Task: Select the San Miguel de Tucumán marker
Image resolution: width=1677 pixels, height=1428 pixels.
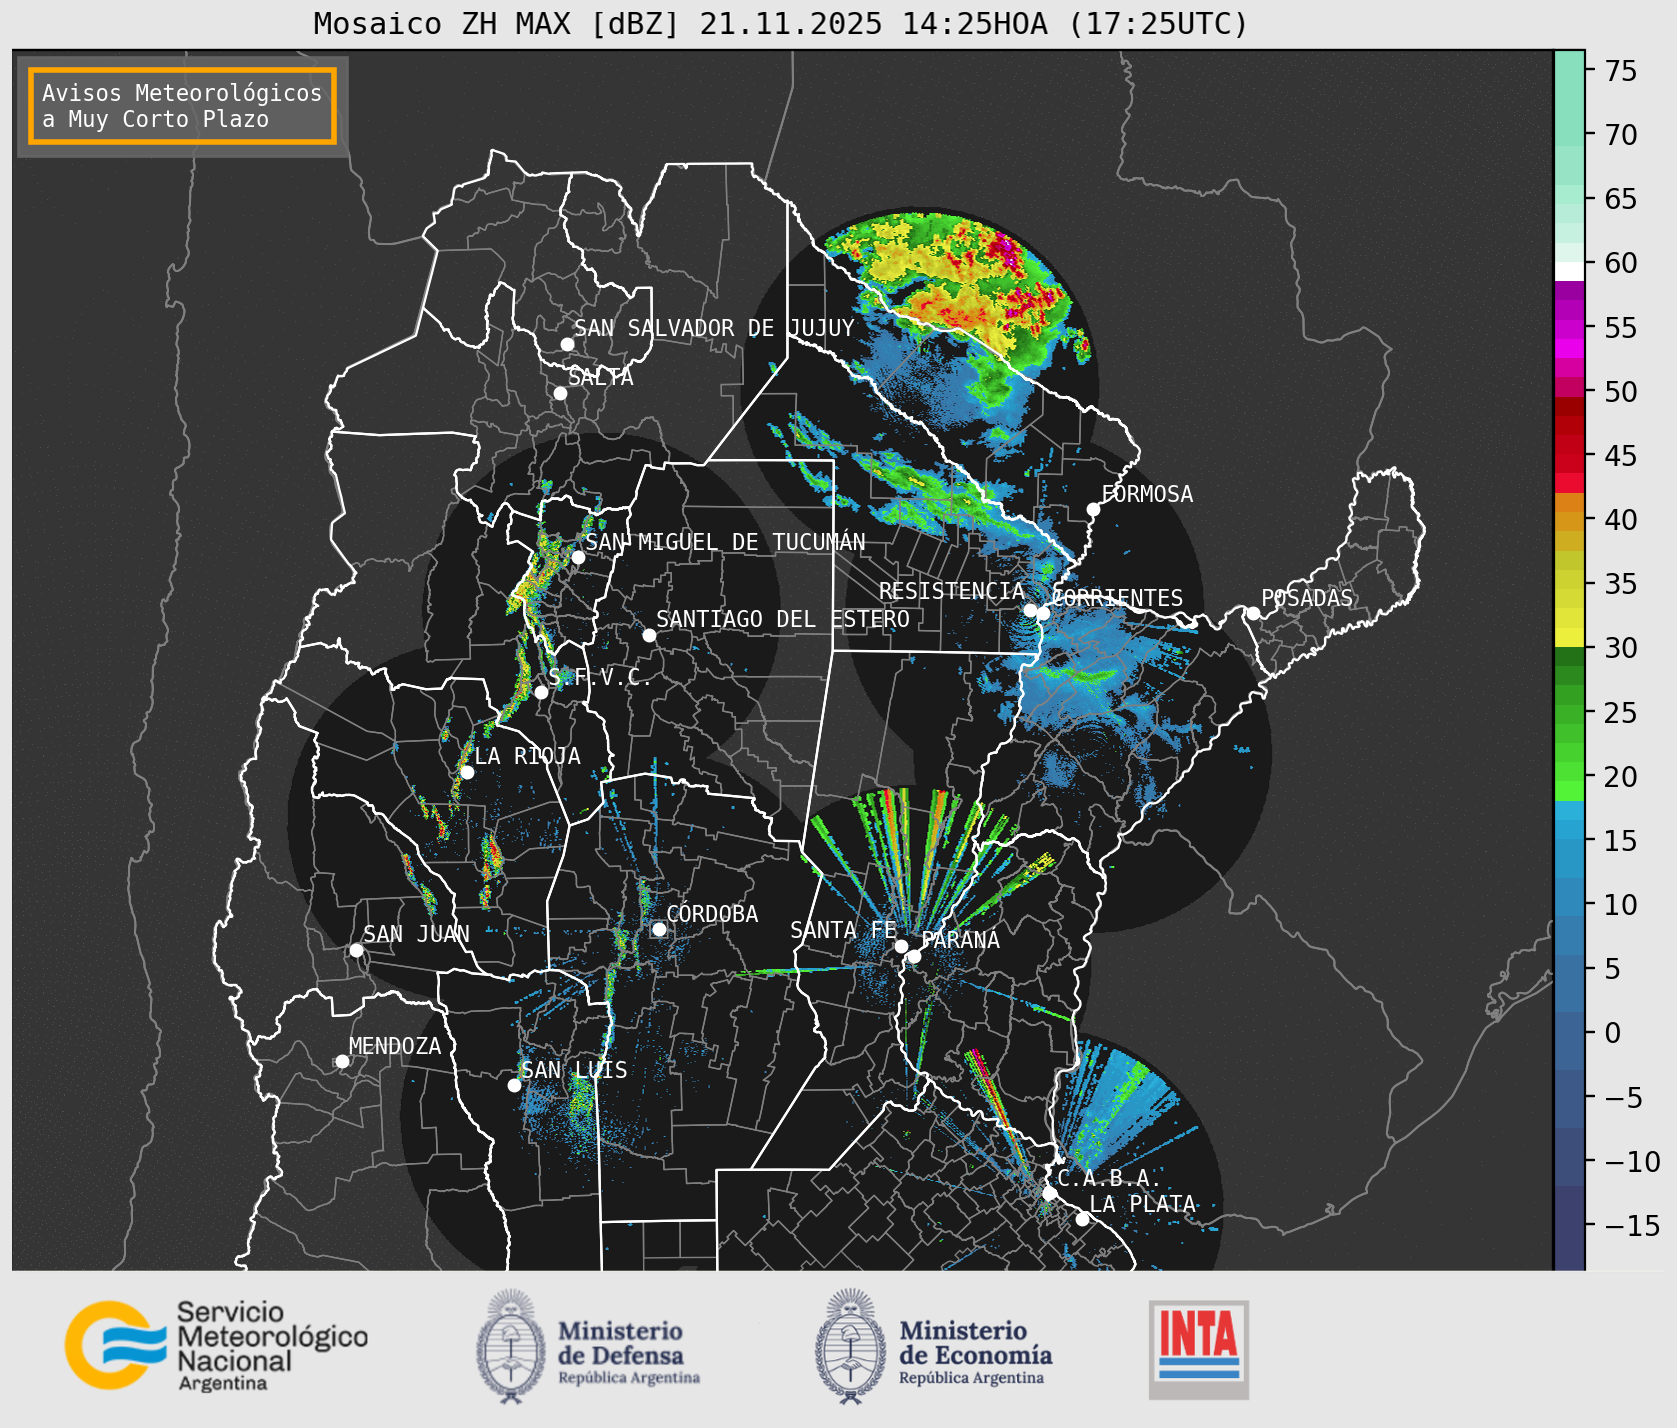Action: coord(577,557)
